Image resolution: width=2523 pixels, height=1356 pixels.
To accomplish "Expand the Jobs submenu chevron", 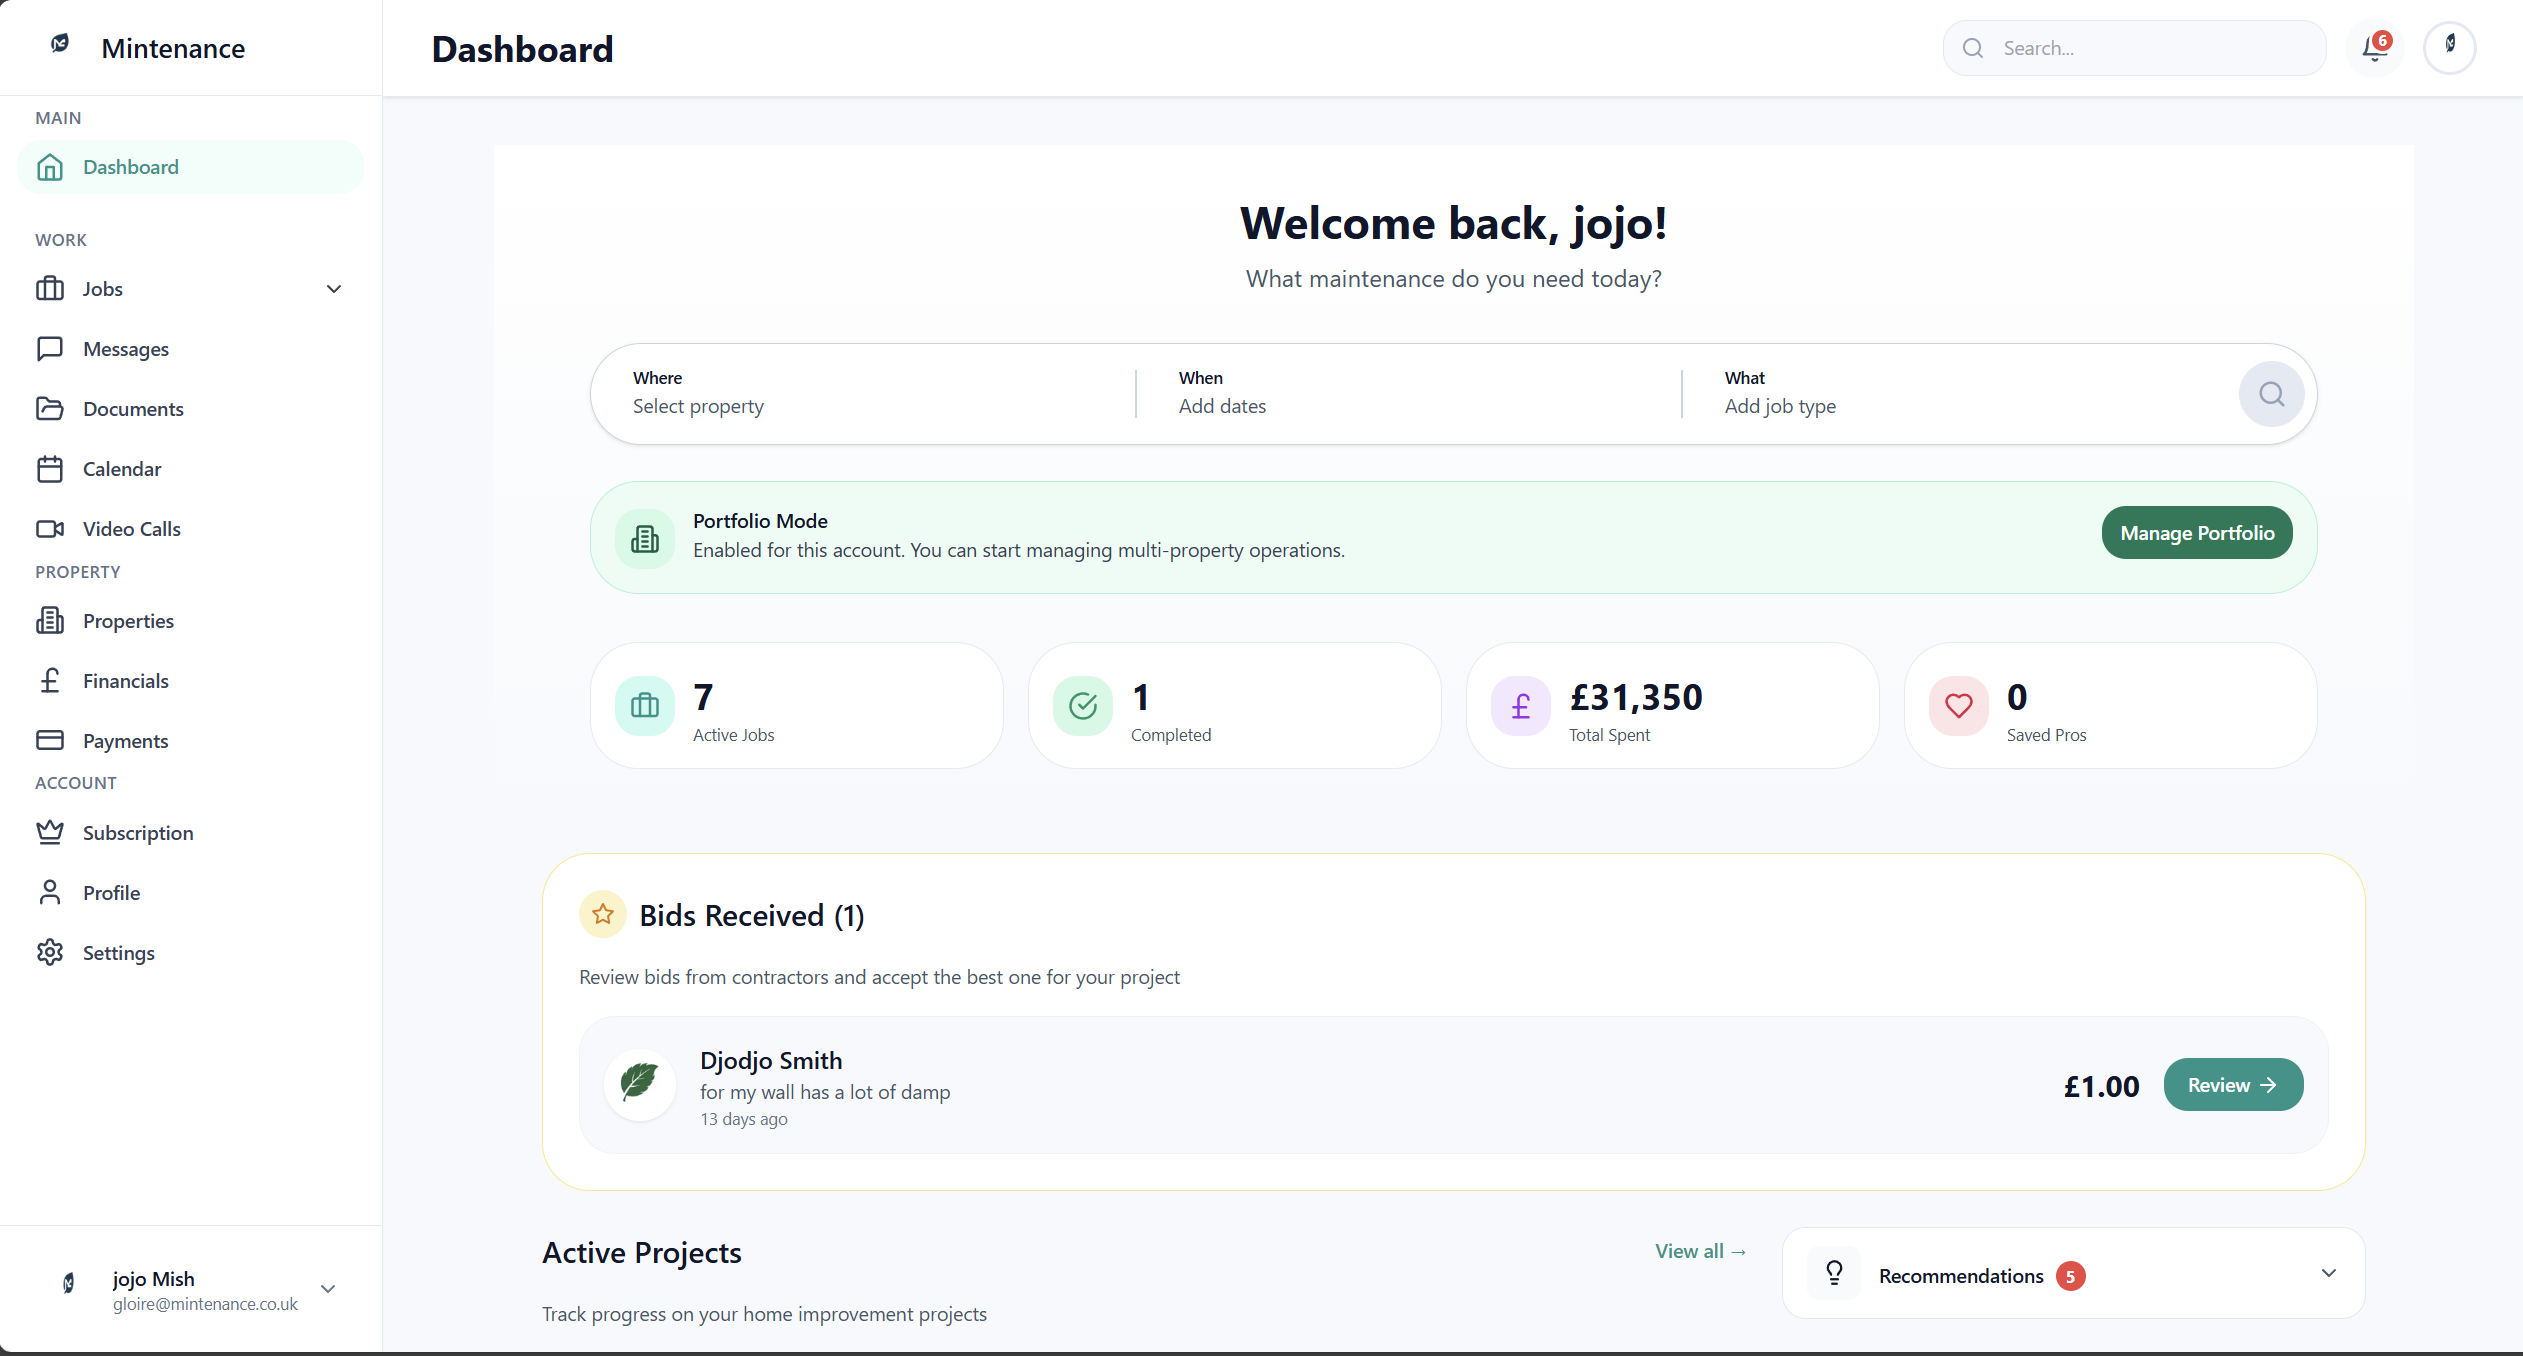I will pyautogui.click(x=334, y=289).
